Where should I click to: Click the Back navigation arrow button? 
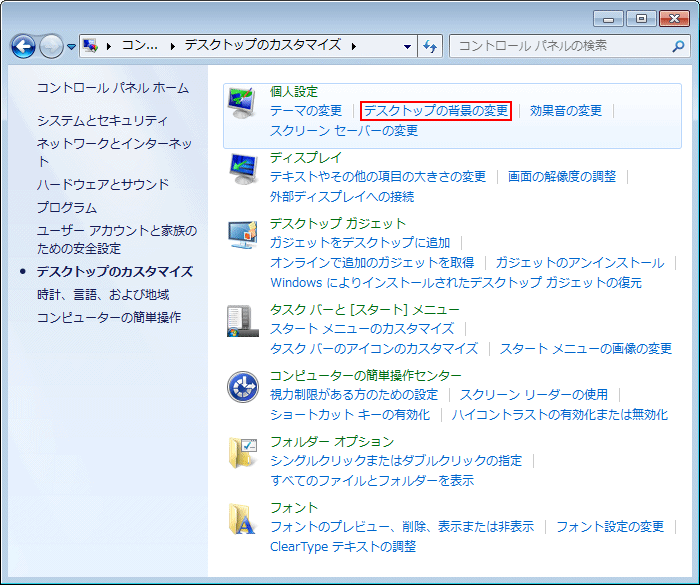(23, 46)
